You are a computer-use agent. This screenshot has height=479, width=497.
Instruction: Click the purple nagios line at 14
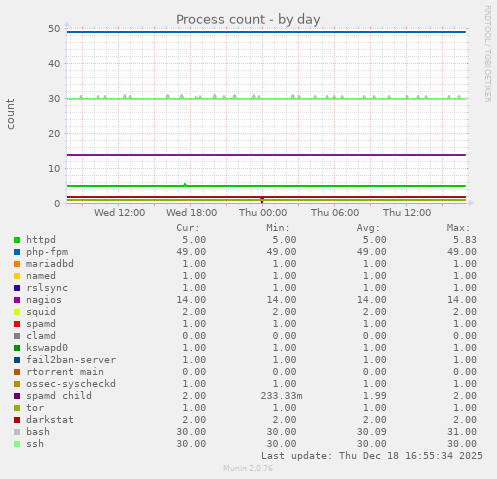pos(267,155)
